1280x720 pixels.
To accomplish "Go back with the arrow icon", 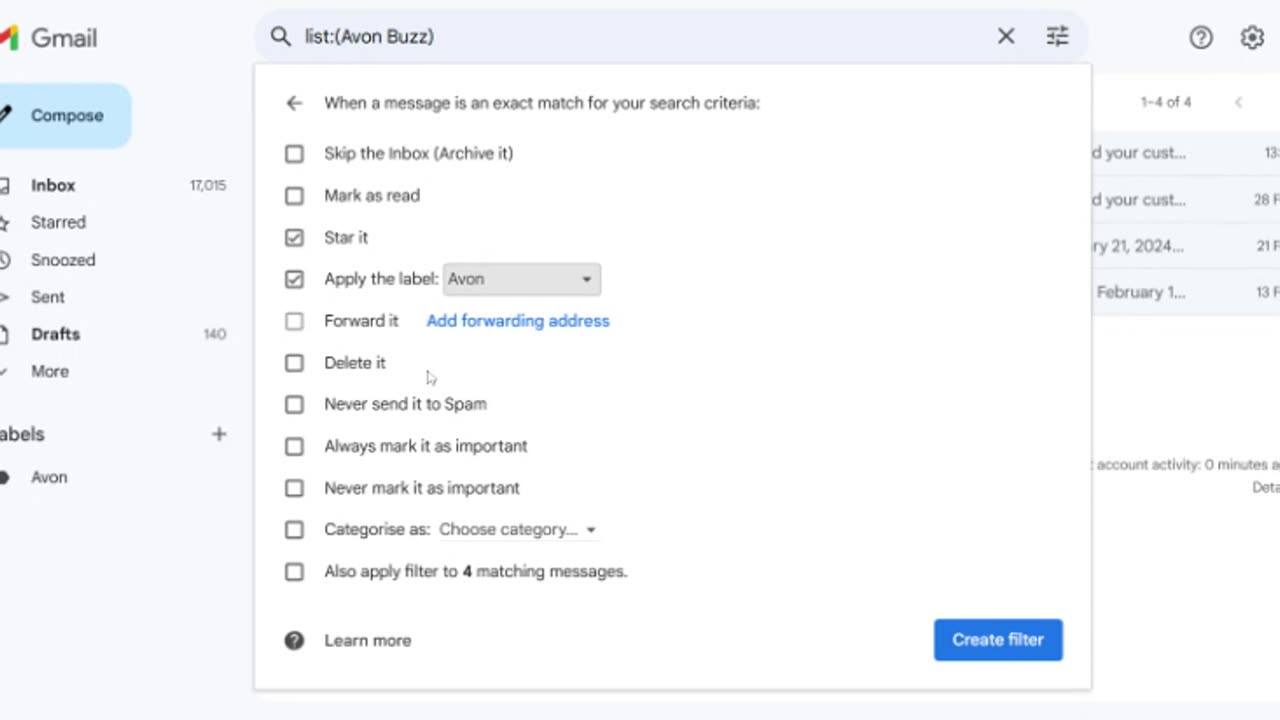I will click(x=294, y=103).
